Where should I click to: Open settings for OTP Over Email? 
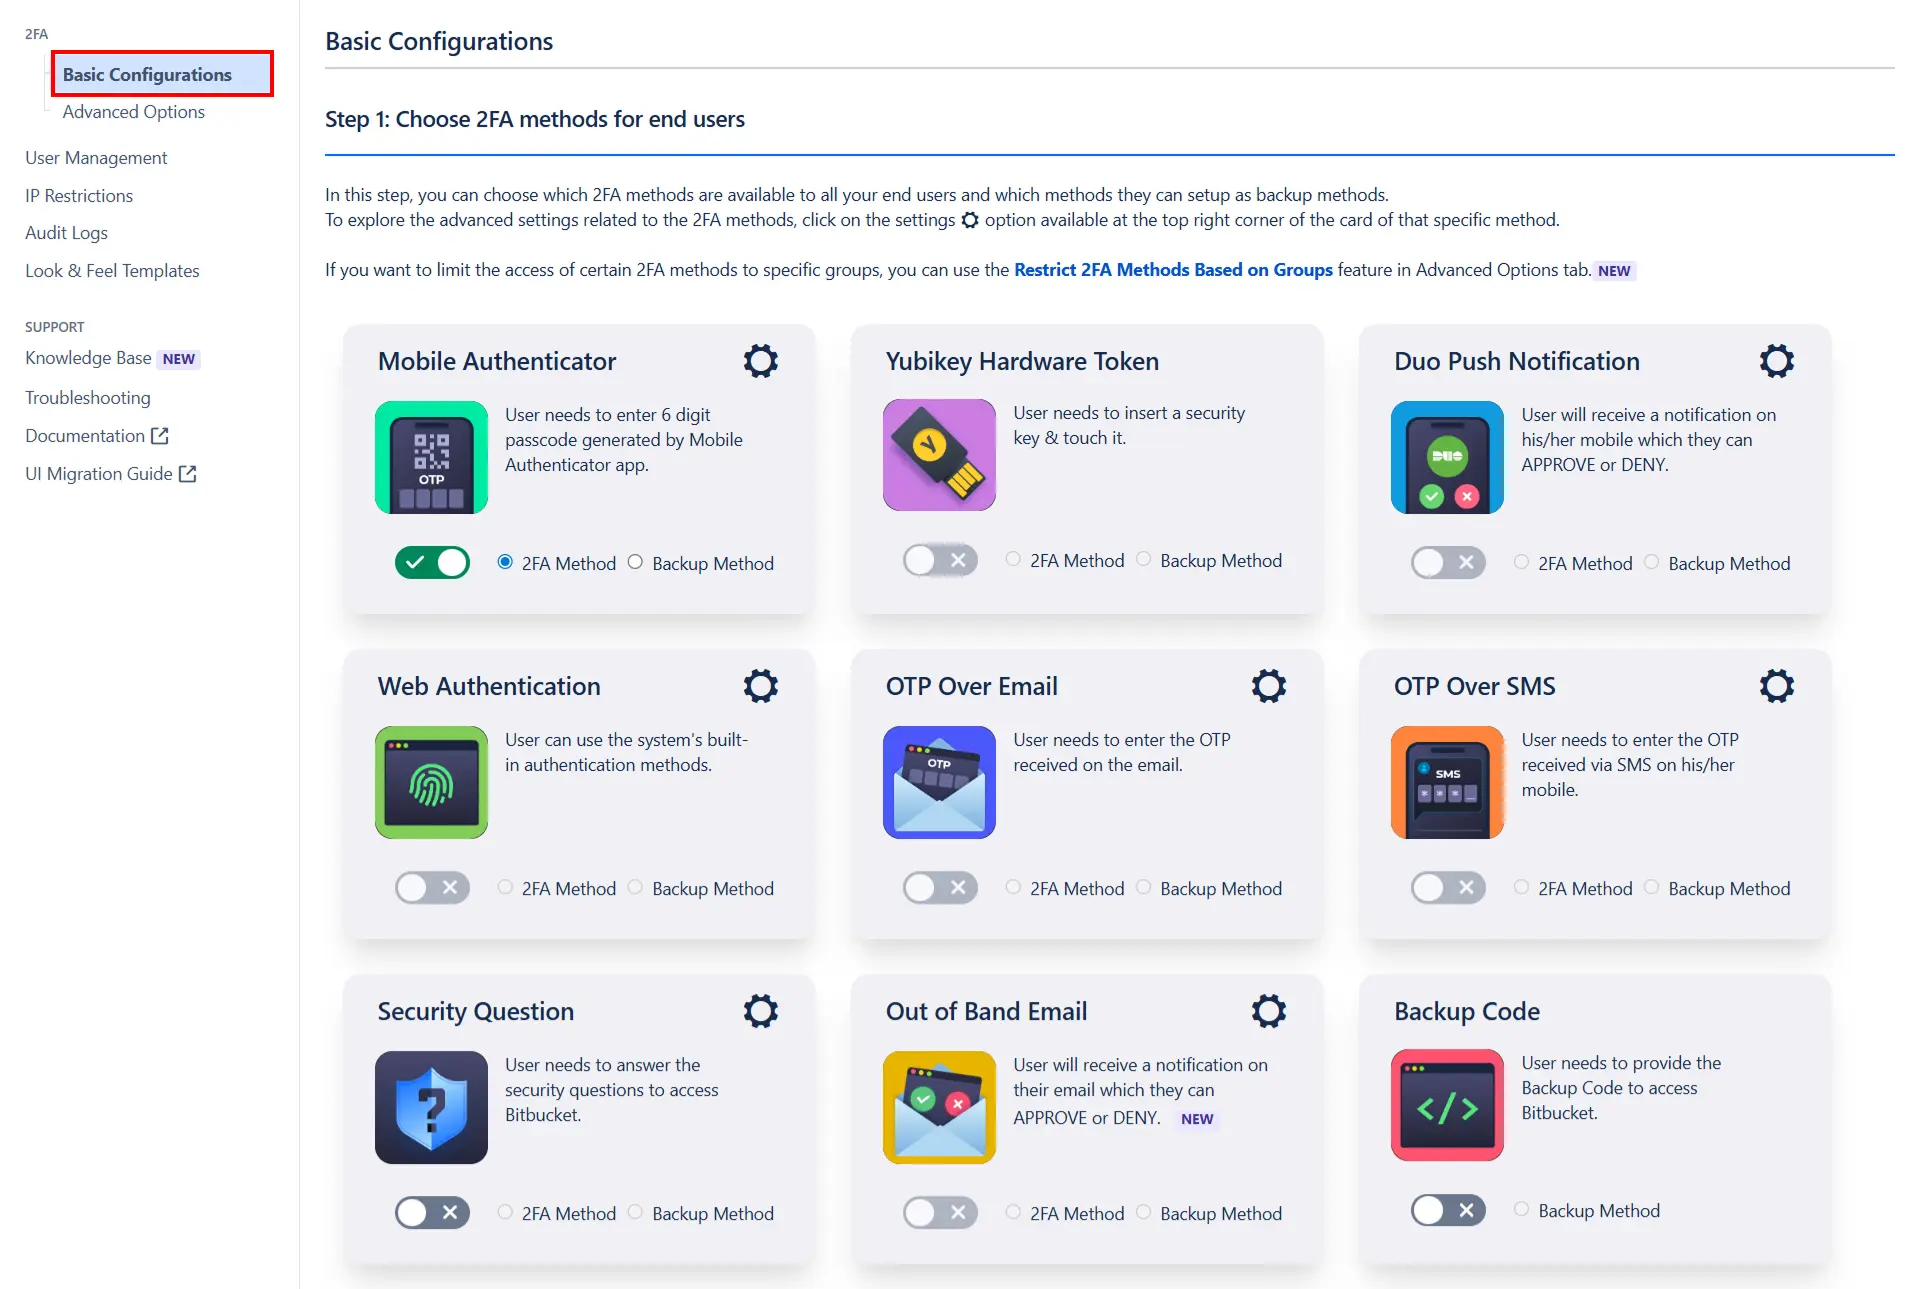point(1268,686)
